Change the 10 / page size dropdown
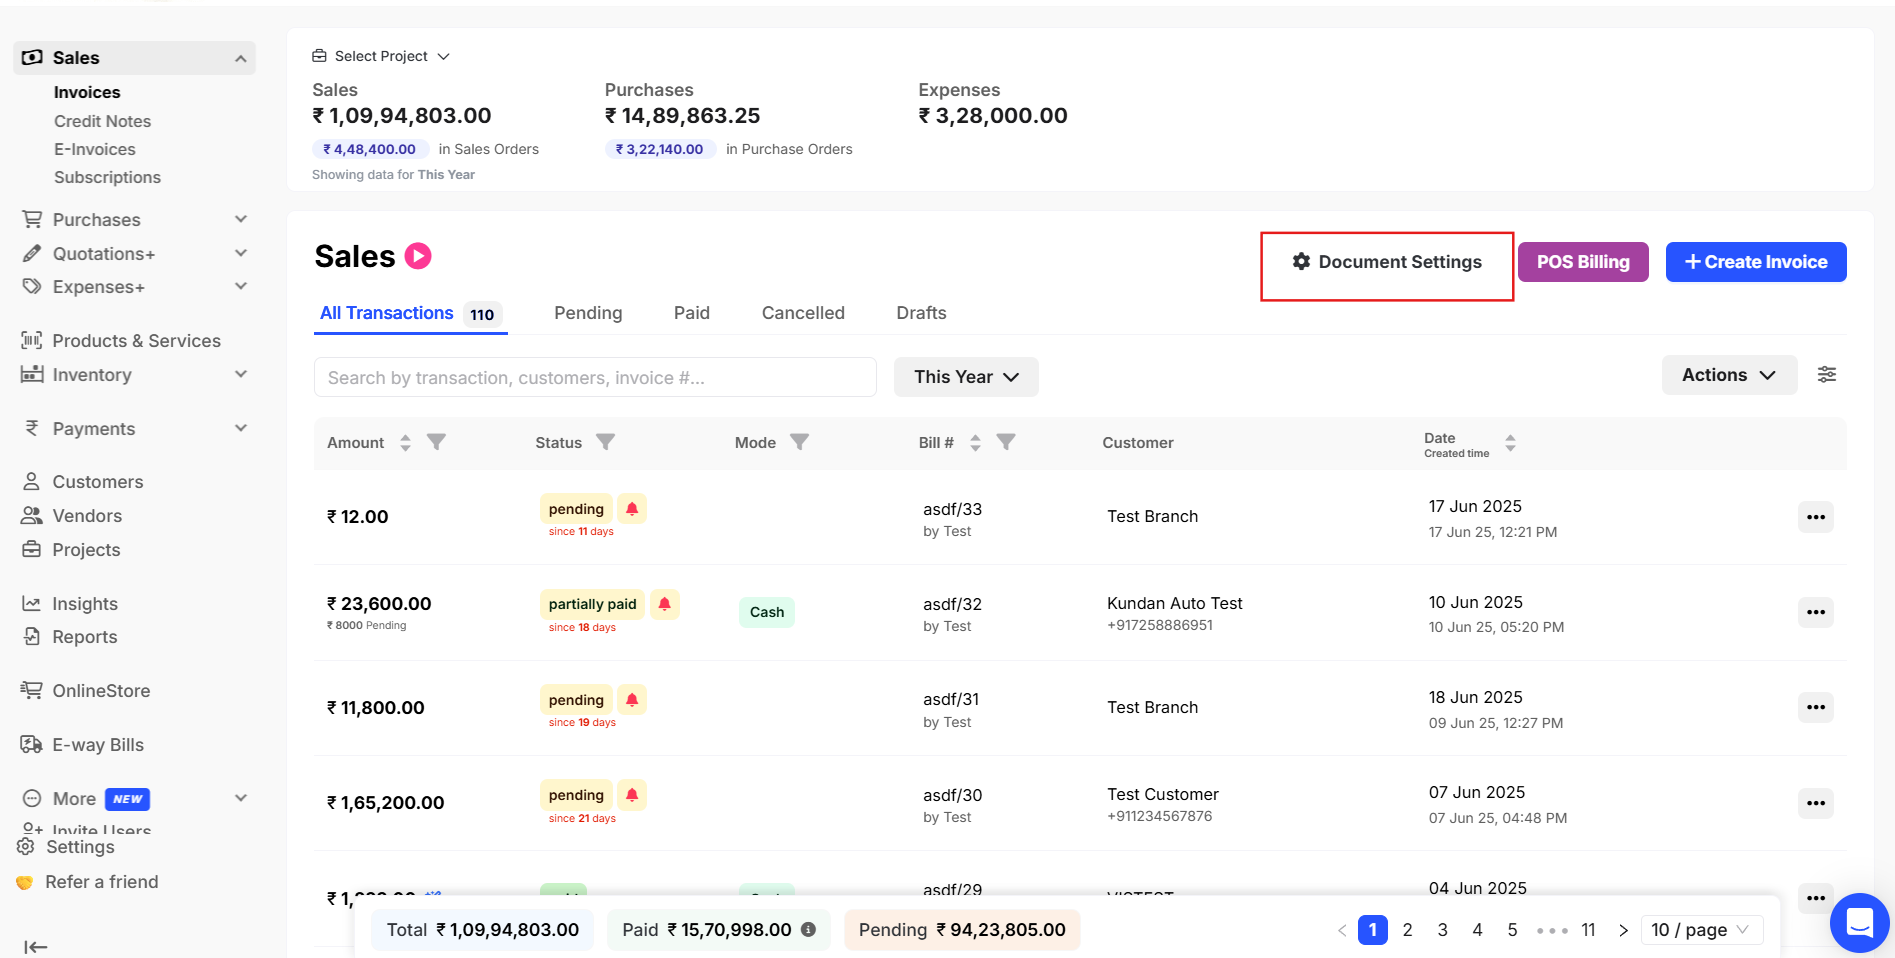The width and height of the screenshot is (1895, 958). point(1701,930)
